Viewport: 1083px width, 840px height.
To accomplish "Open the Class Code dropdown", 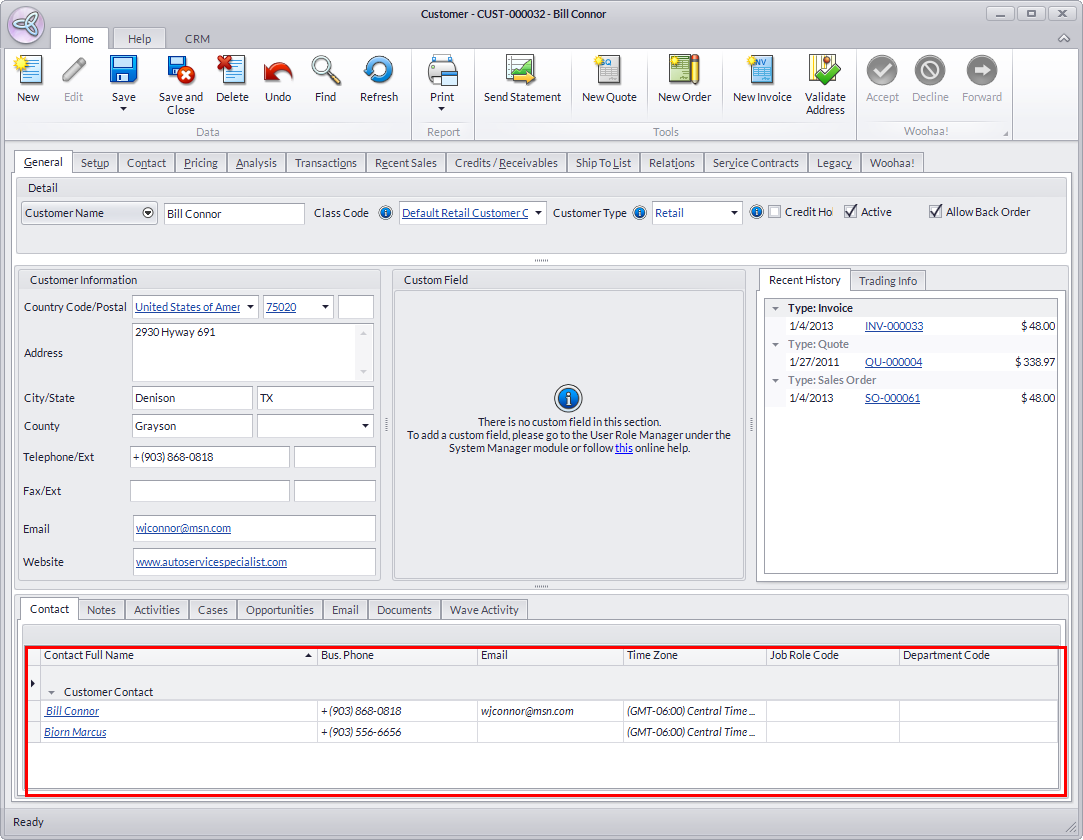I will pos(539,213).
